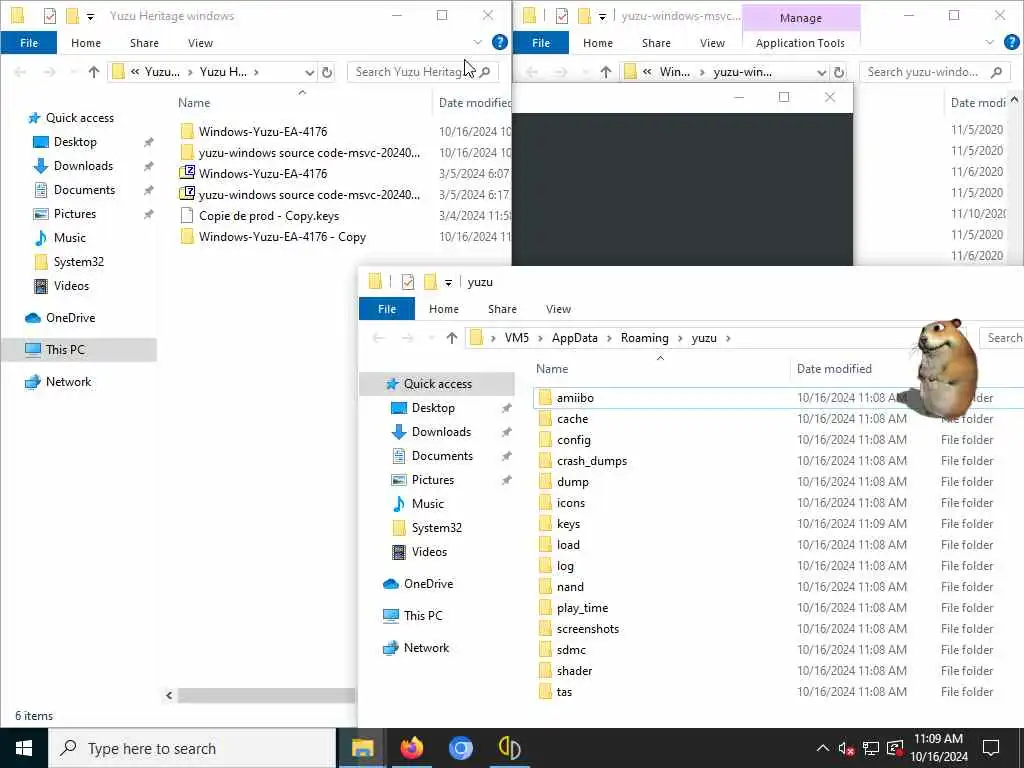Open the notification center icon
The image size is (1024, 768).
pos(991,748)
